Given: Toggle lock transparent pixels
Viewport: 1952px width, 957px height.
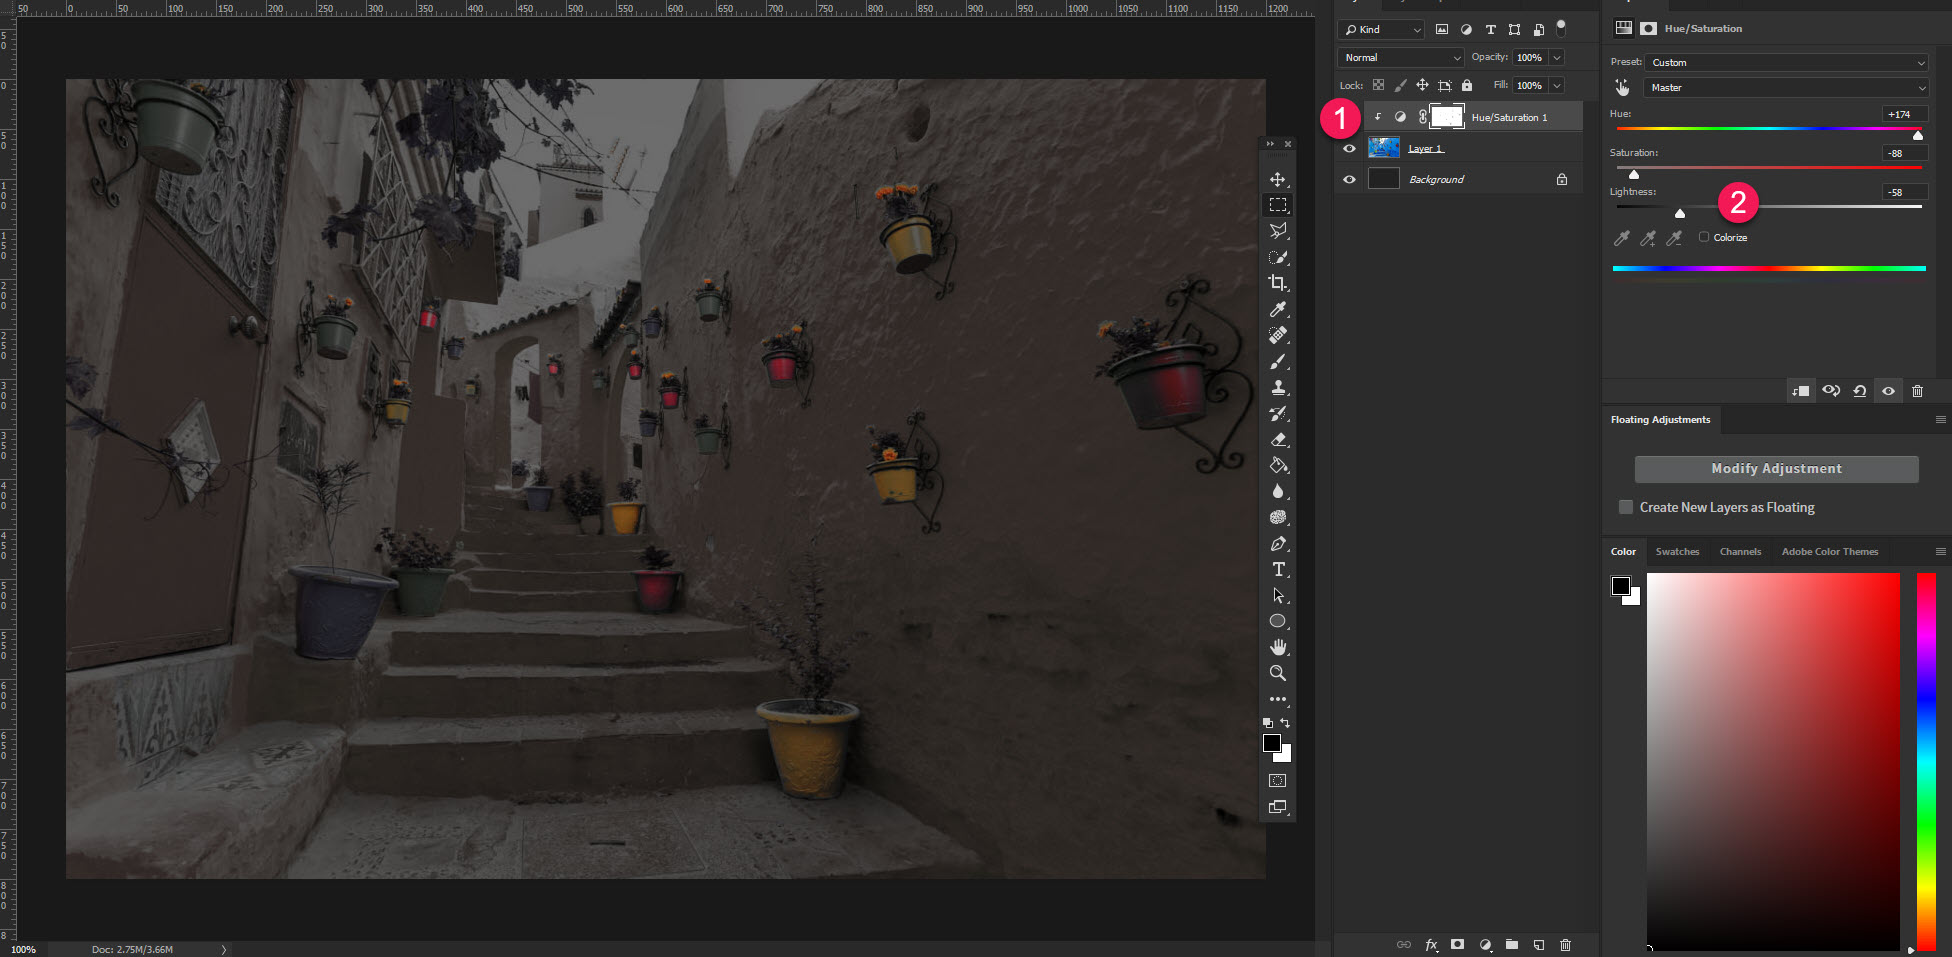Looking at the screenshot, I should point(1378,85).
